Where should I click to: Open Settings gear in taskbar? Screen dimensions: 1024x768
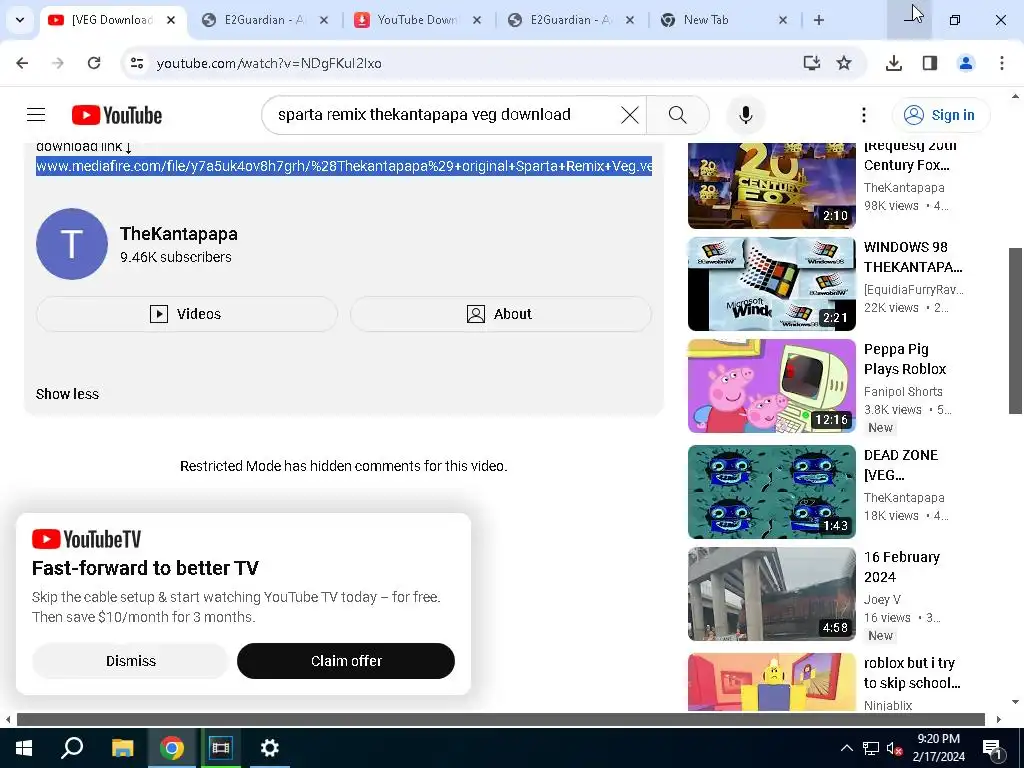270,748
